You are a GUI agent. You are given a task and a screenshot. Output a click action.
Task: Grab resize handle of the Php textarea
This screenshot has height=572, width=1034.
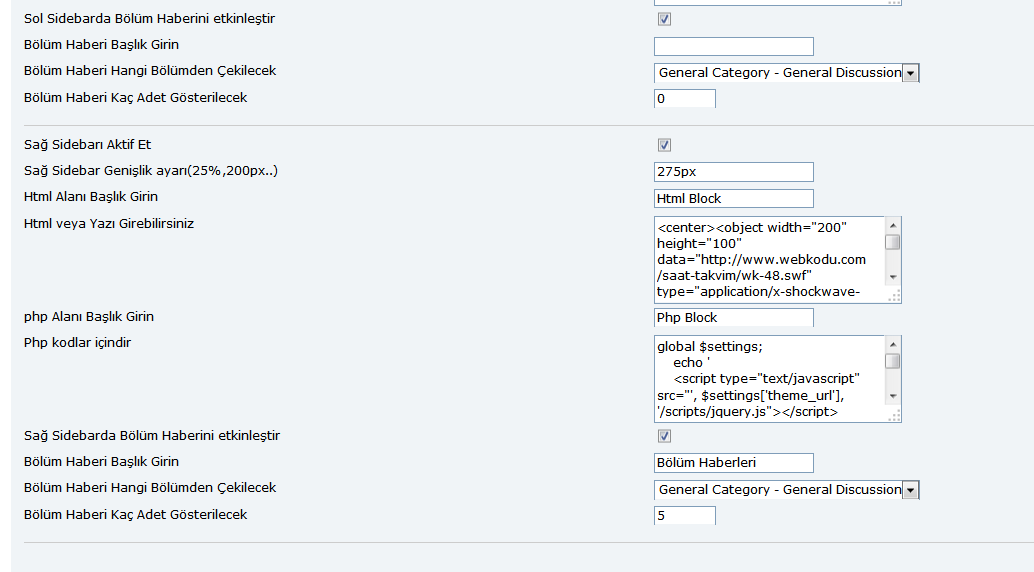(894, 416)
